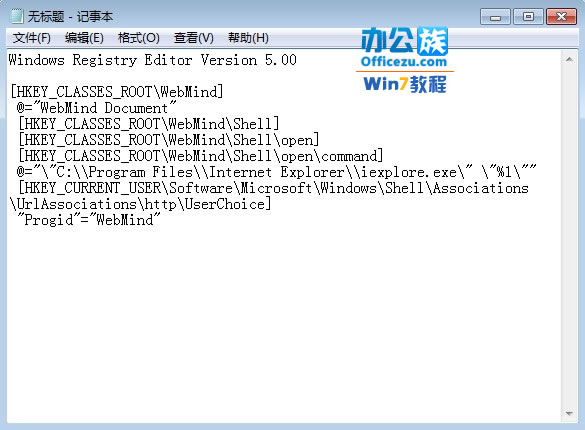Screen dimensions: 585x430
Task: Click the UrlAssociations\http\UserChoice line
Action: coord(140,204)
